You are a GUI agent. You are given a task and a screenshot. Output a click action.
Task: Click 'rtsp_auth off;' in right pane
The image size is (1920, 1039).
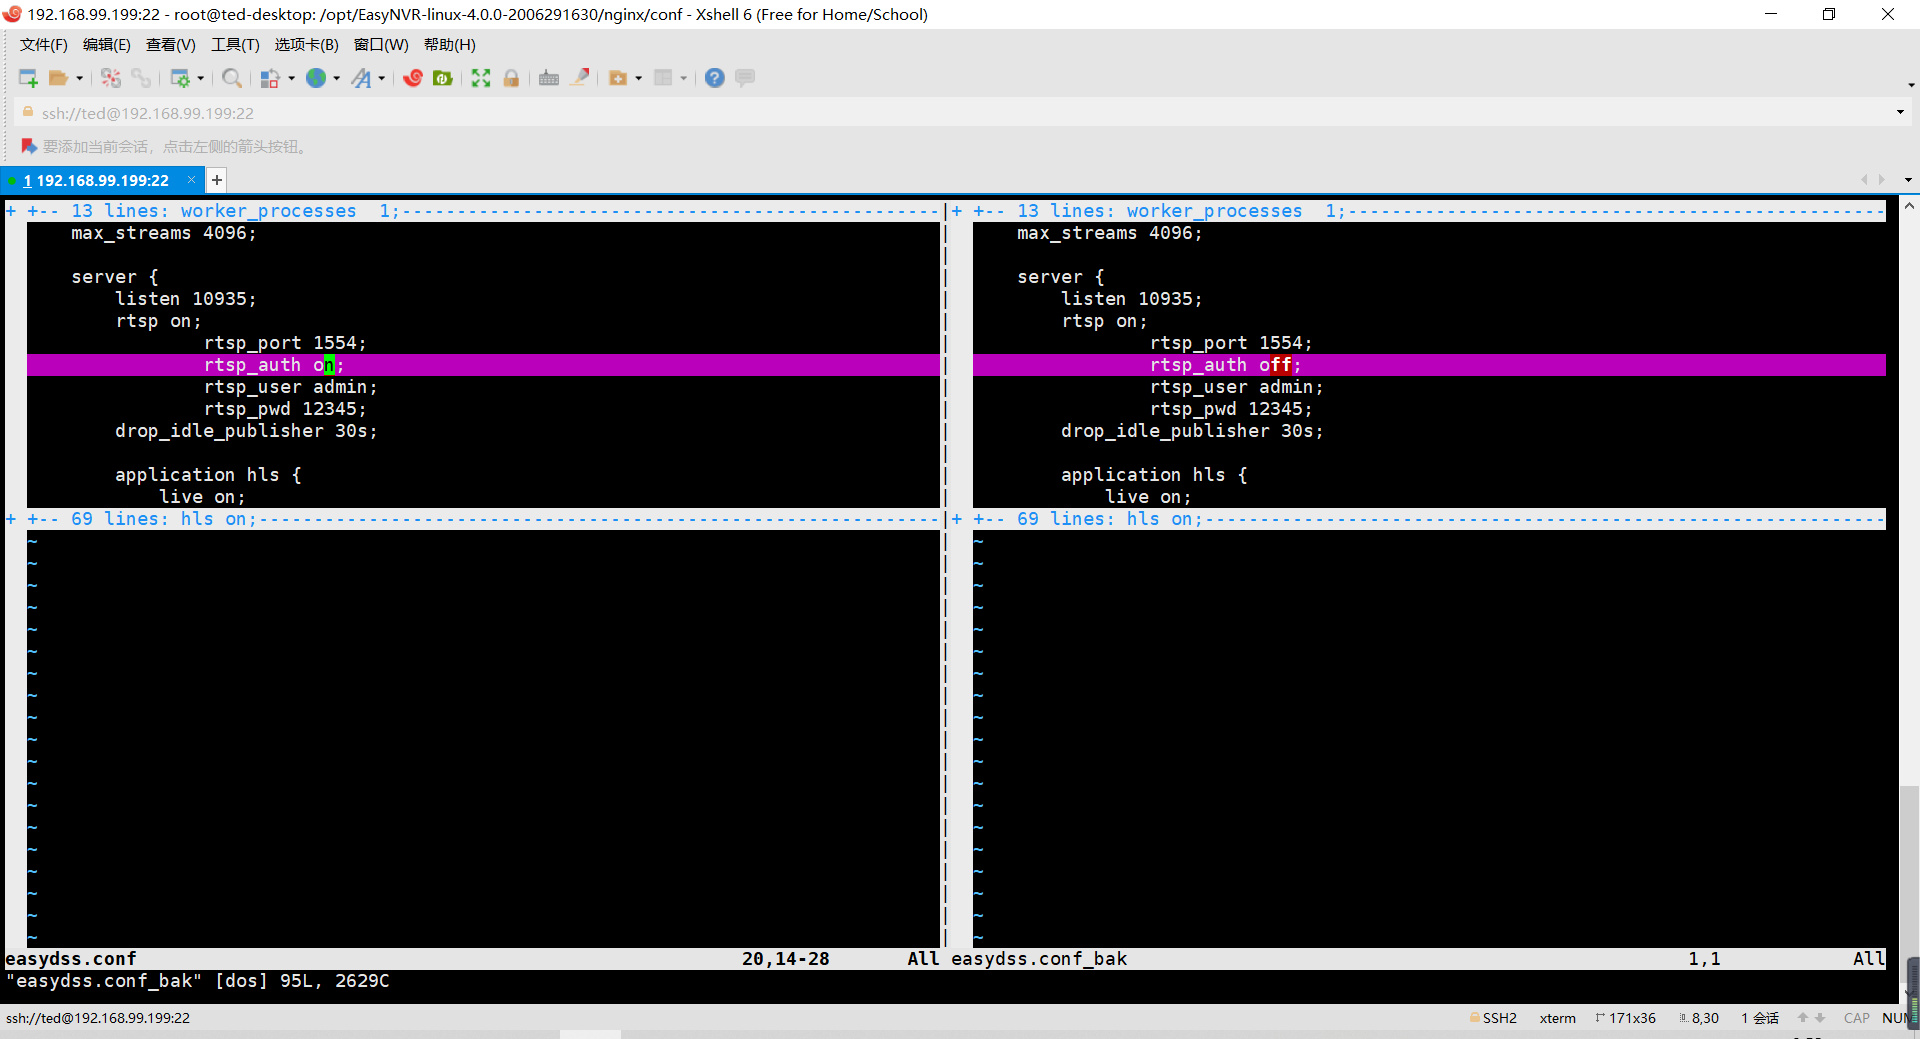(x=1225, y=365)
